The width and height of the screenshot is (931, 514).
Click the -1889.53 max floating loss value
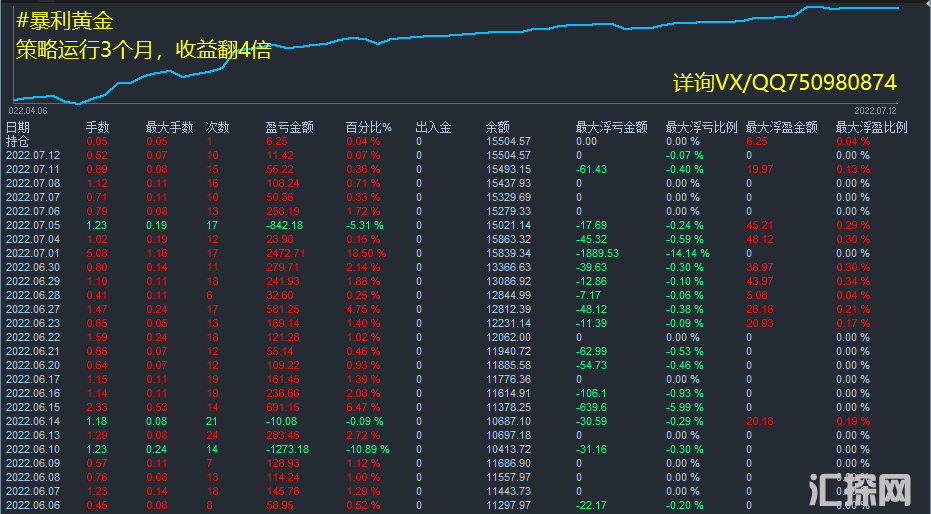(597, 253)
